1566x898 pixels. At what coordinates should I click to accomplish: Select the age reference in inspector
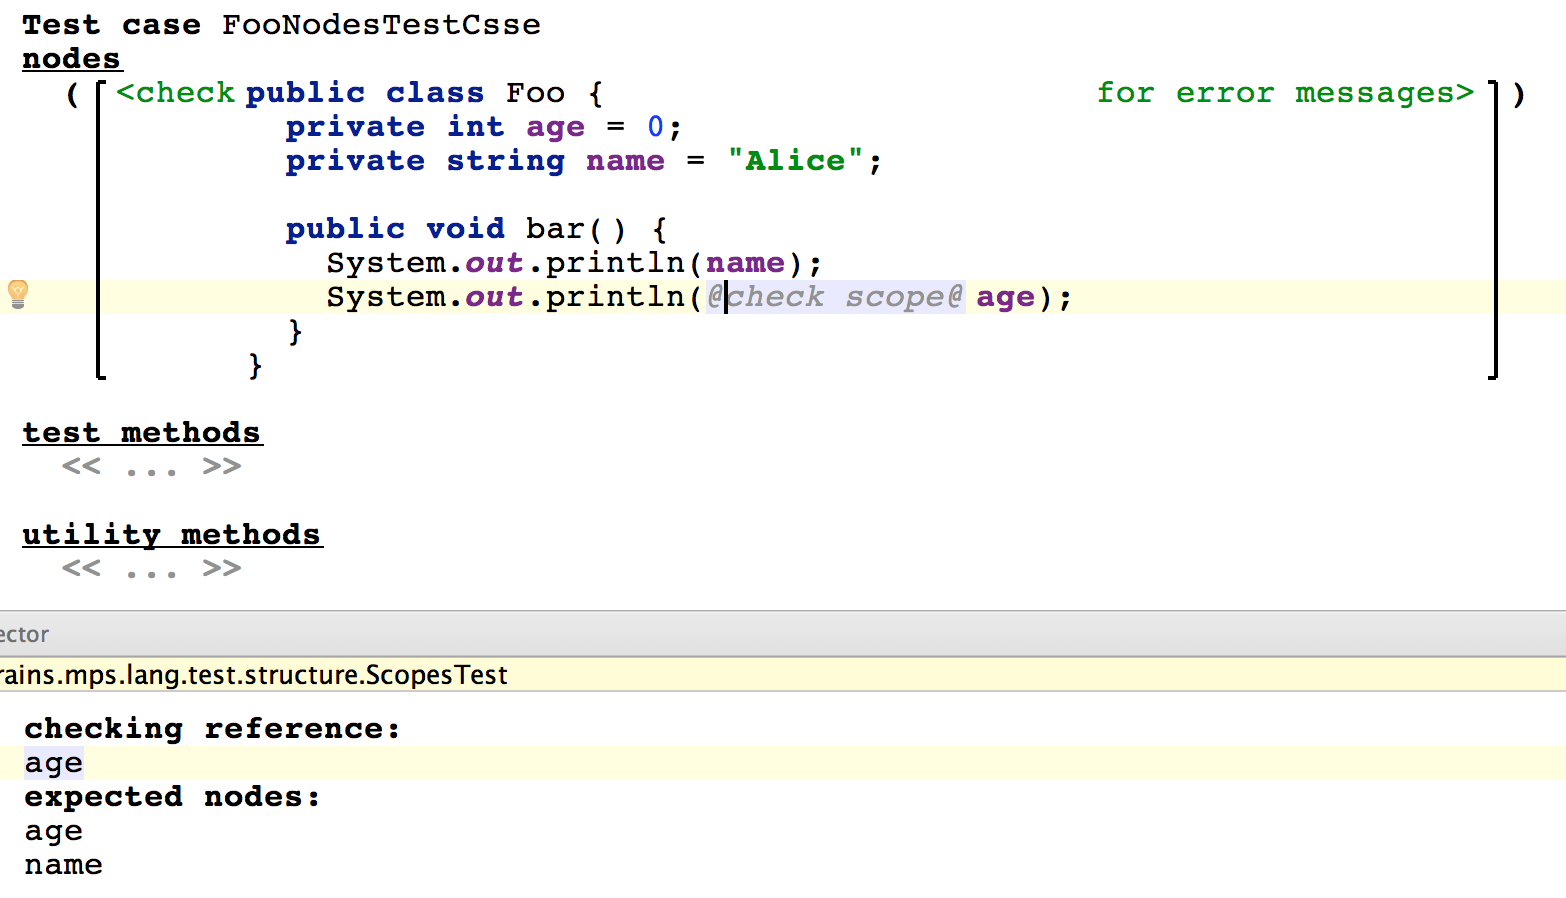54,764
